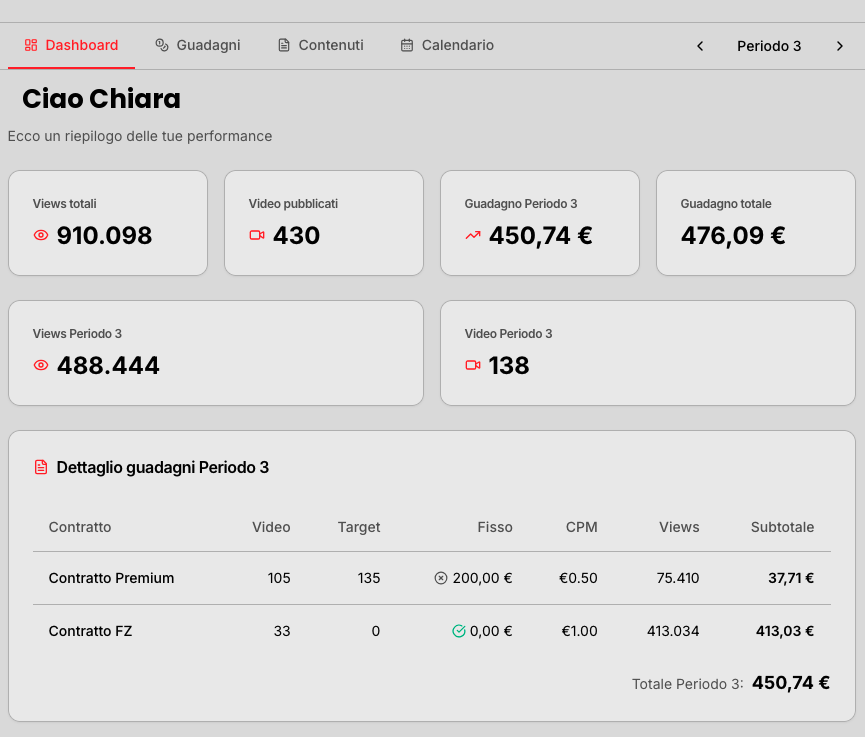Viewport: 865px width, 737px height.
Task: Click the 413.034 views cell
Action: point(673,631)
